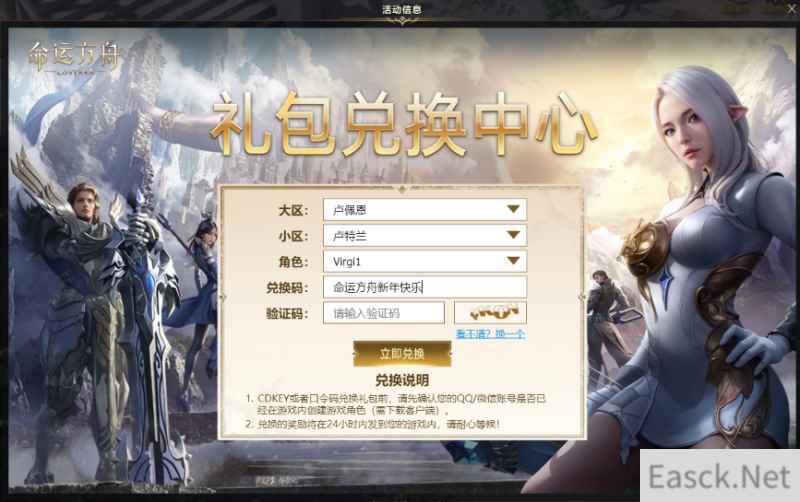Open the 角色 dropdown showing Virgi1
This screenshot has width=800, height=502.
coord(424,261)
